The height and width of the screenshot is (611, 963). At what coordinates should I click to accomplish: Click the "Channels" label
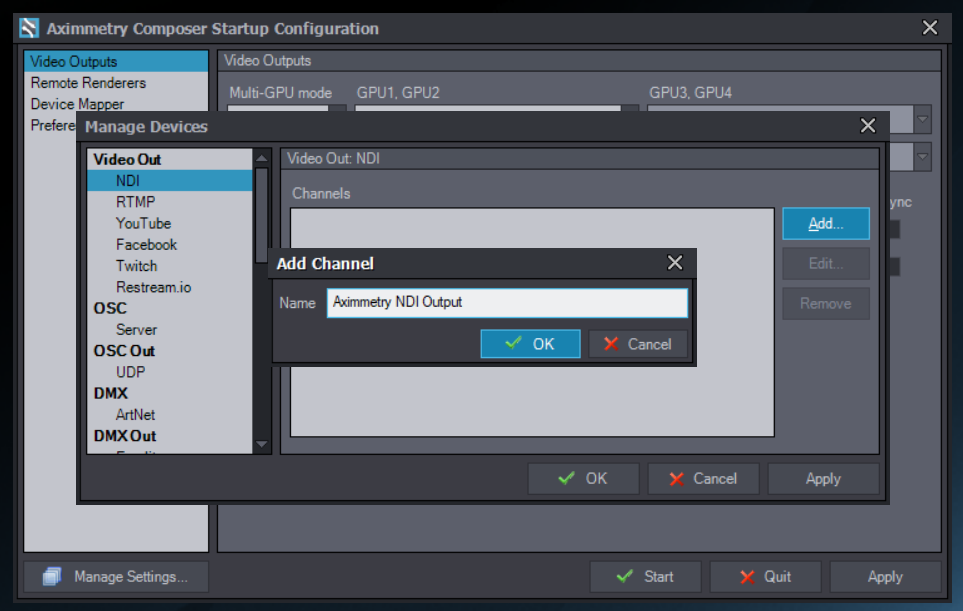[x=321, y=193]
